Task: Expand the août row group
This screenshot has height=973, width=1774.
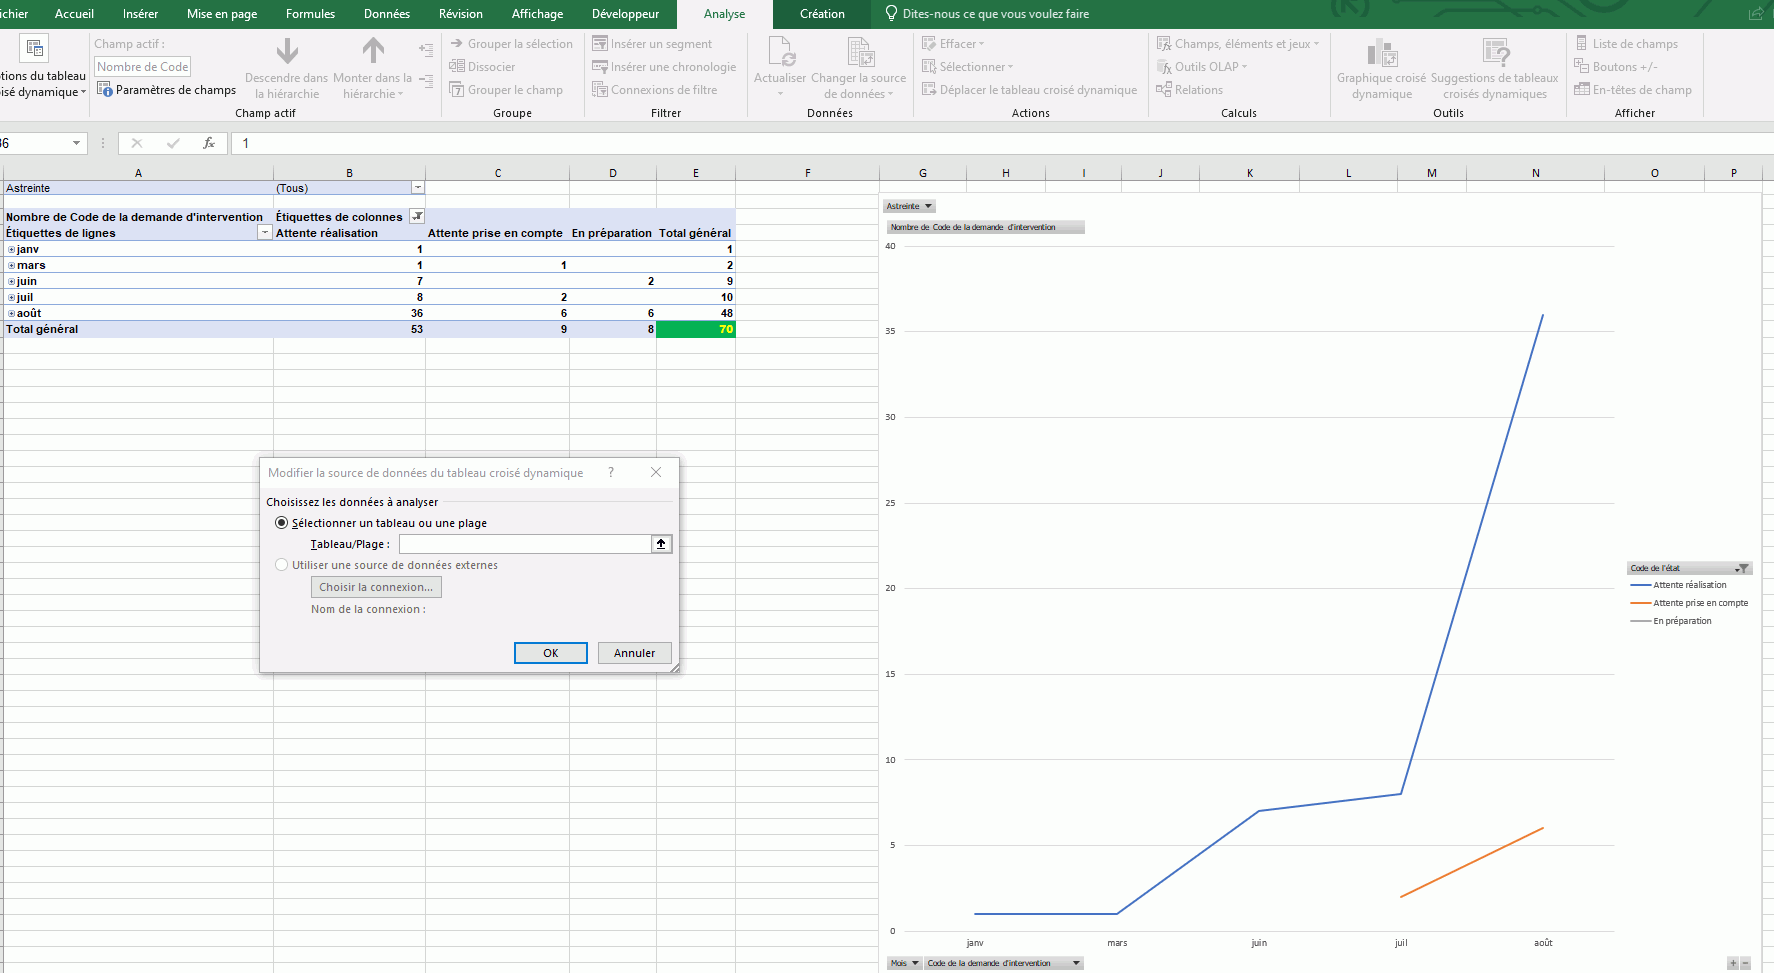Action: tap(12, 314)
